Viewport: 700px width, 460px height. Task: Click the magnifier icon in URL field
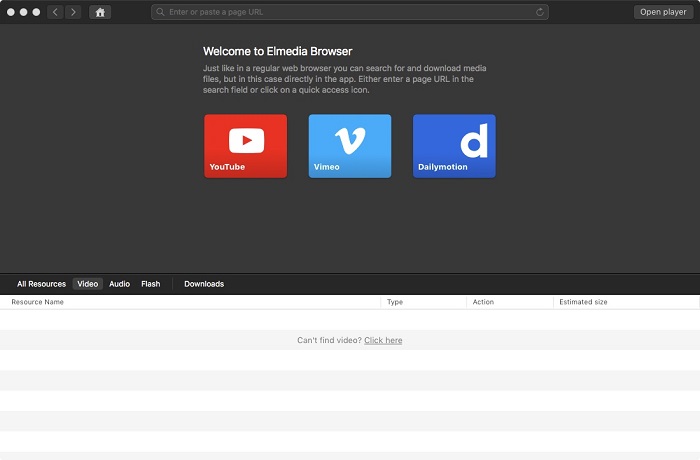160,12
